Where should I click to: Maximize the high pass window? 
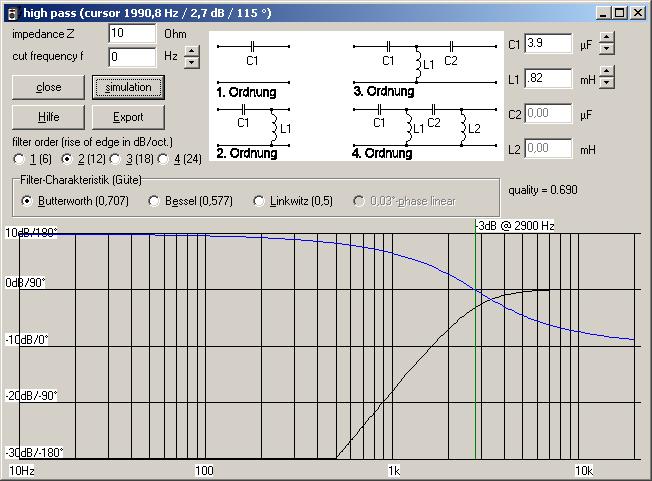(x=620, y=13)
